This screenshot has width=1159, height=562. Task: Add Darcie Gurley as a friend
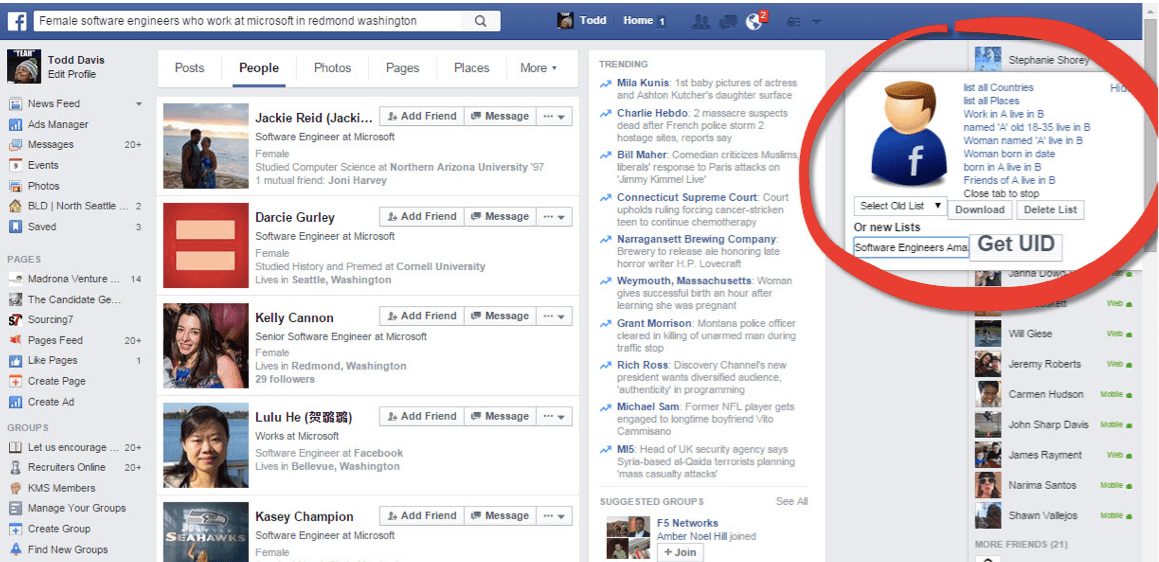[421, 216]
